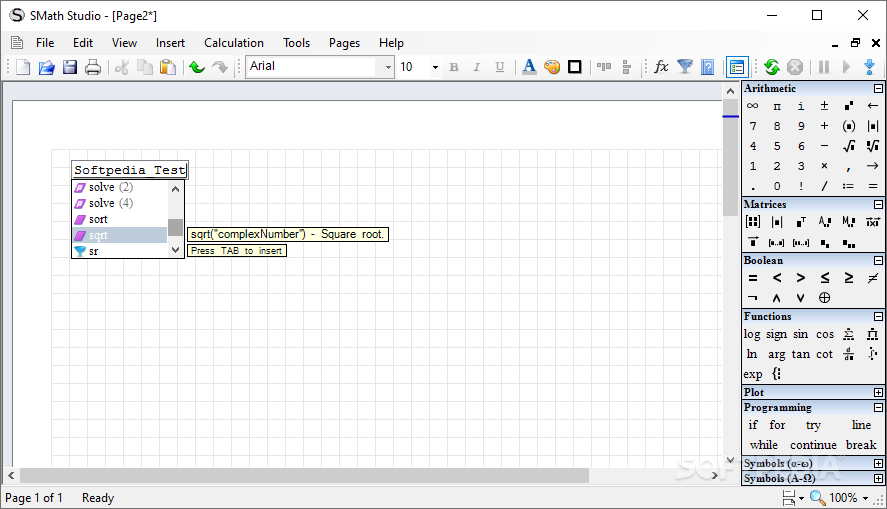Collapse the Matrices panel
887x509 pixels.
[x=878, y=205]
